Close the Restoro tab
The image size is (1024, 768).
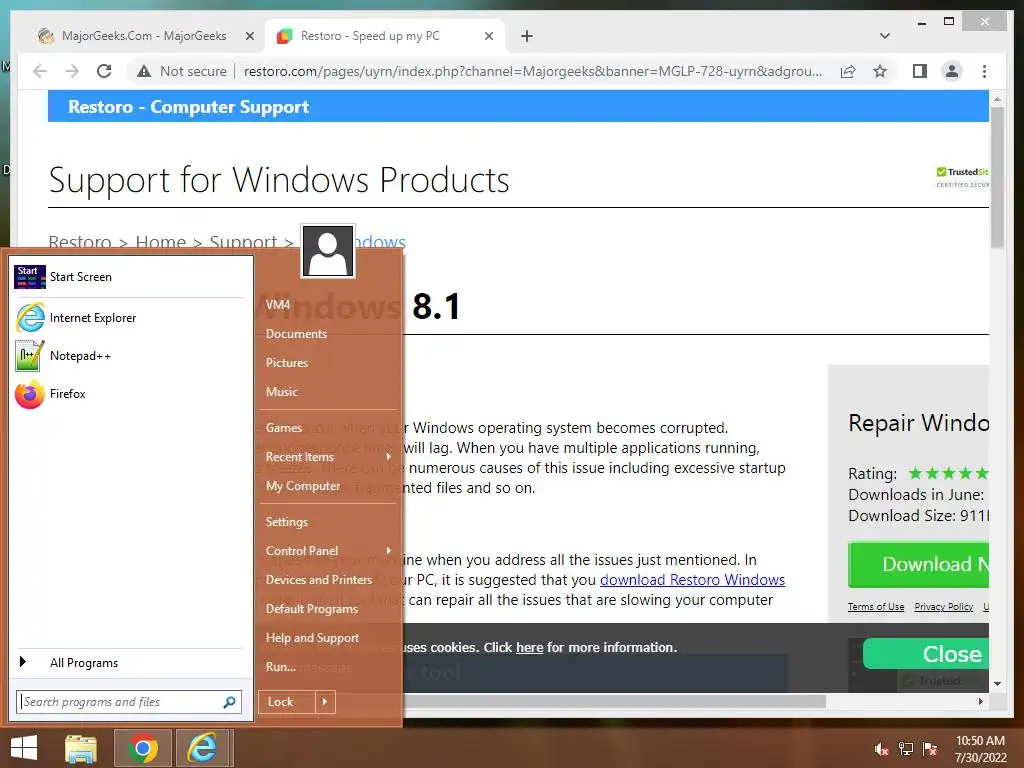488,36
